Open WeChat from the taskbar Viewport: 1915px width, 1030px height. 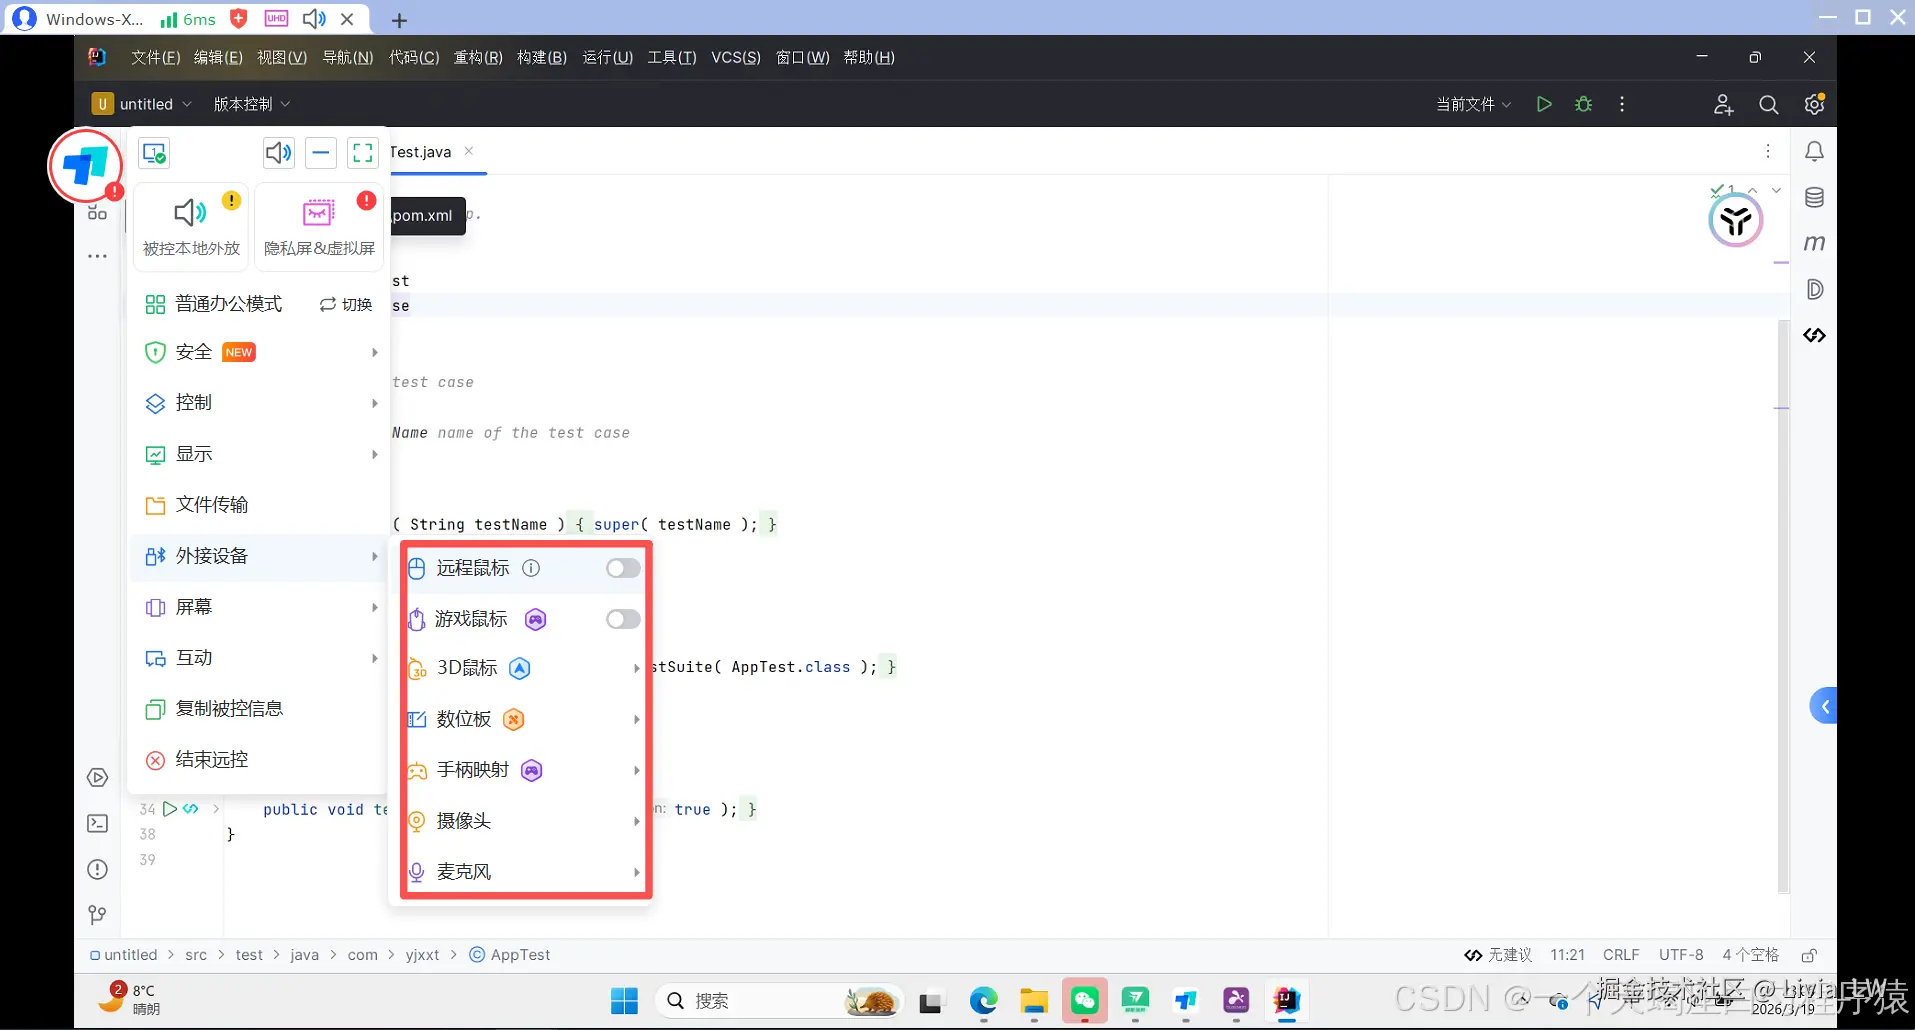[1085, 1001]
